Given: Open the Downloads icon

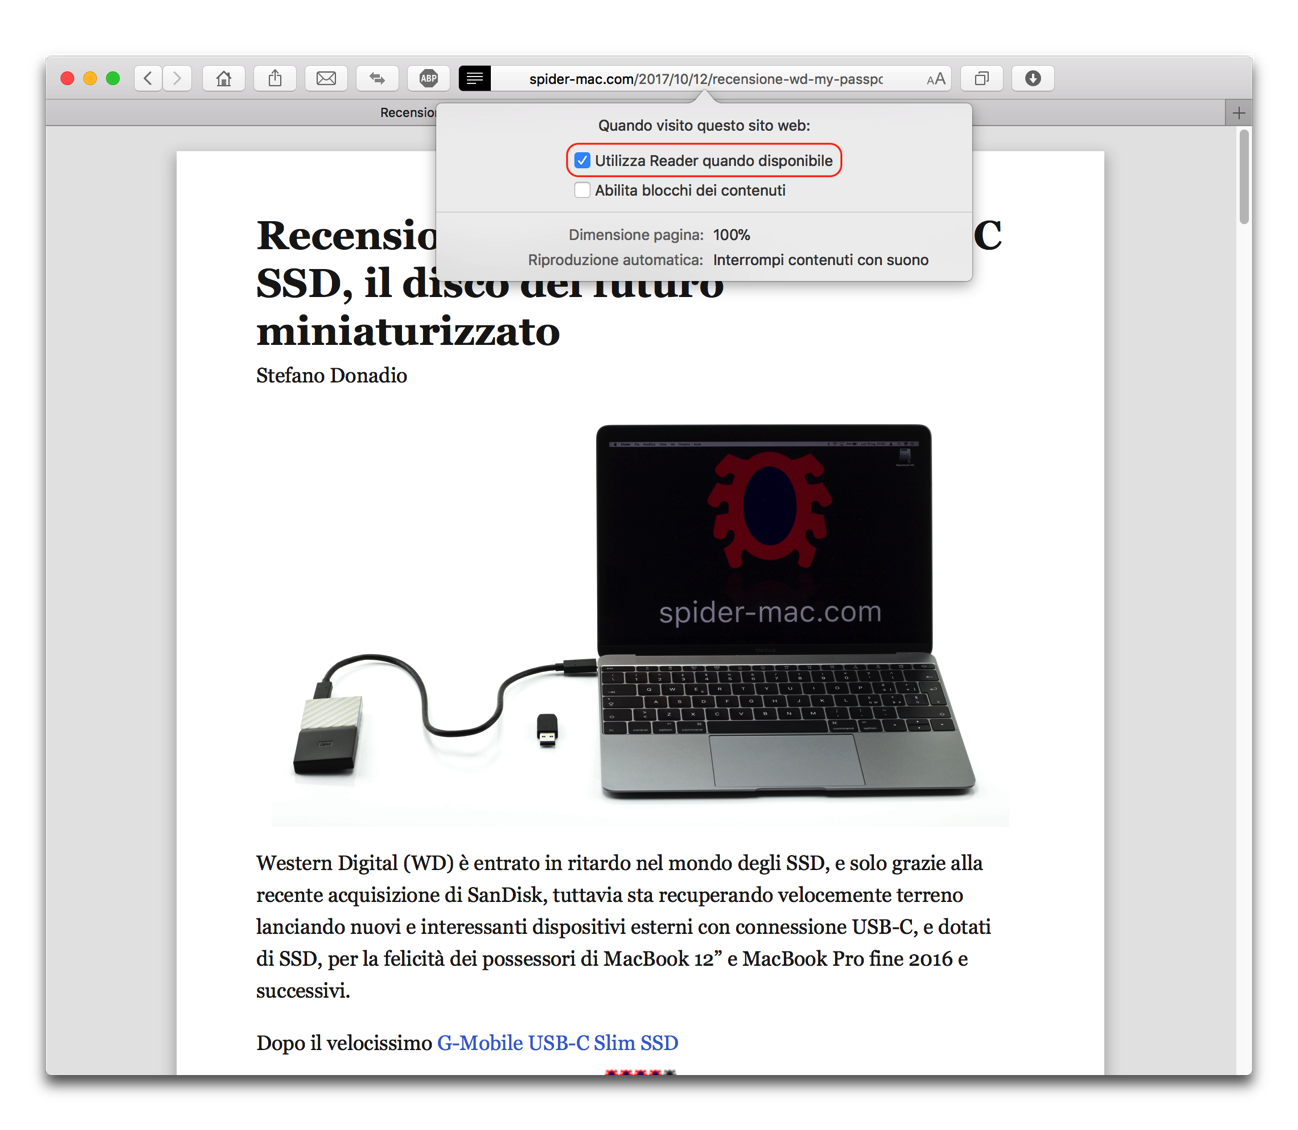Looking at the screenshot, I should 1033,78.
